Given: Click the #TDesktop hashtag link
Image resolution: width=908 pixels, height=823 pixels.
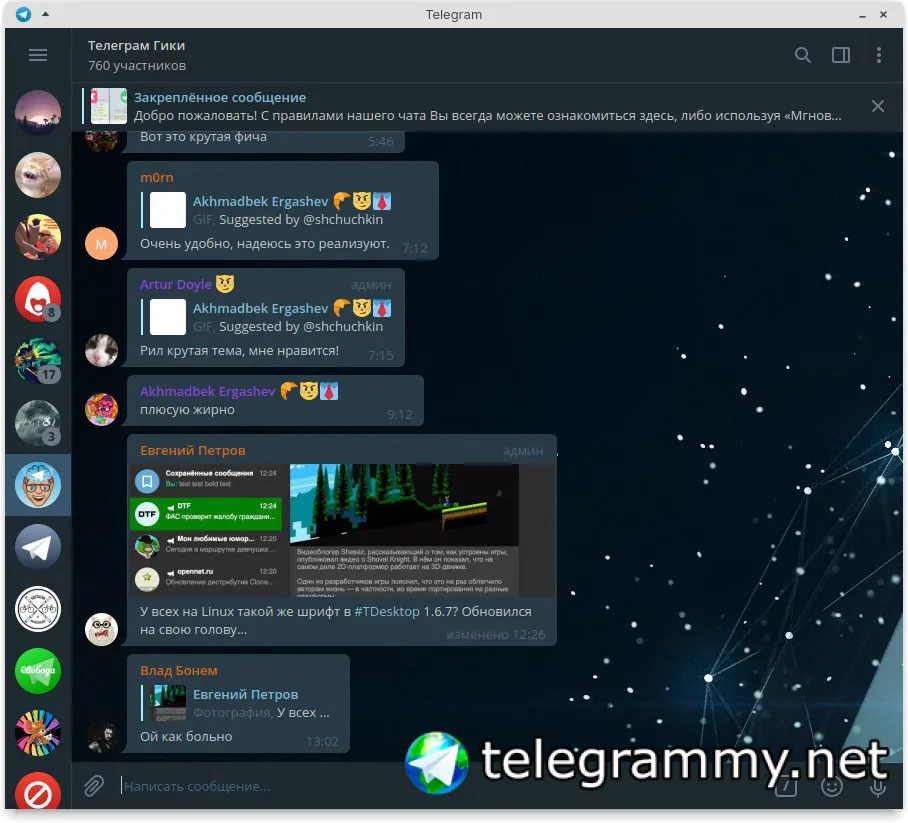Looking at the screenshot, I should point(387,612).
